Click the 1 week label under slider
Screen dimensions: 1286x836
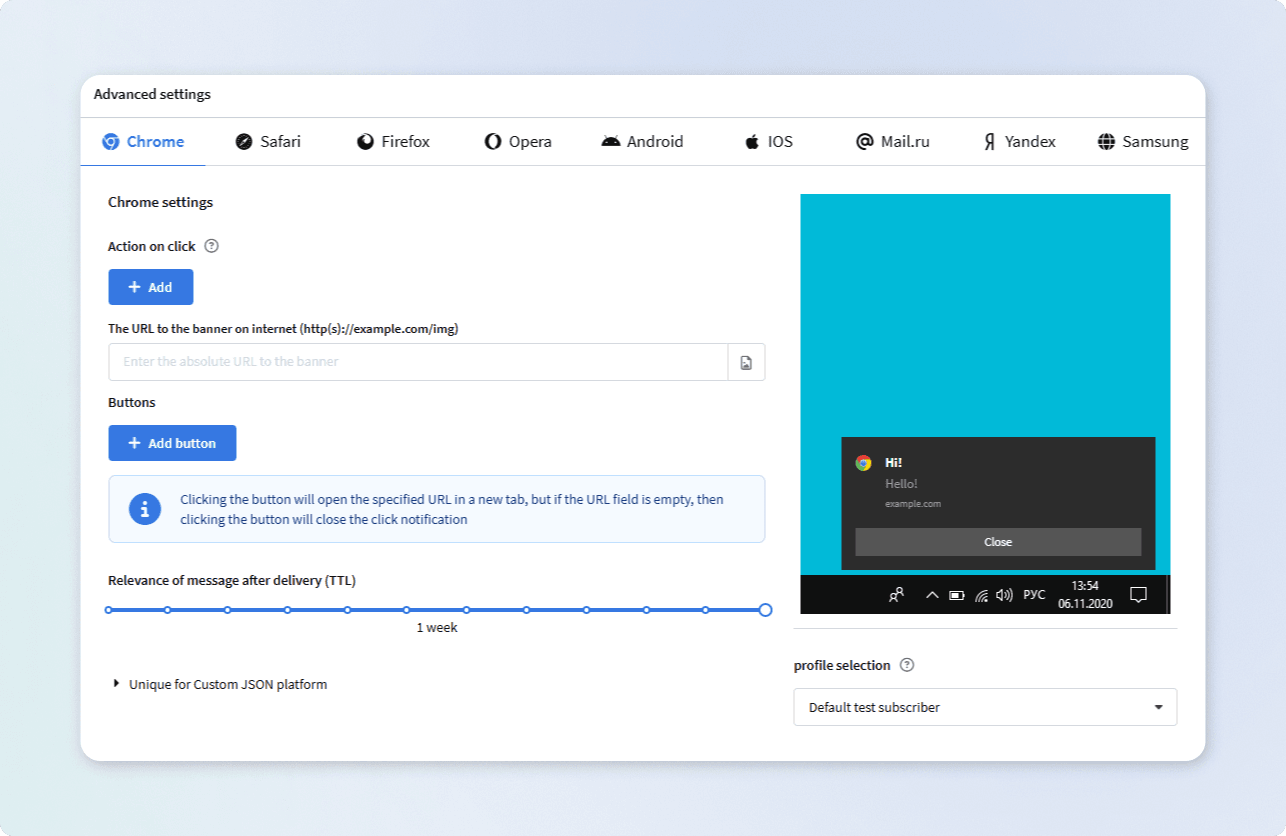[437, 628]
